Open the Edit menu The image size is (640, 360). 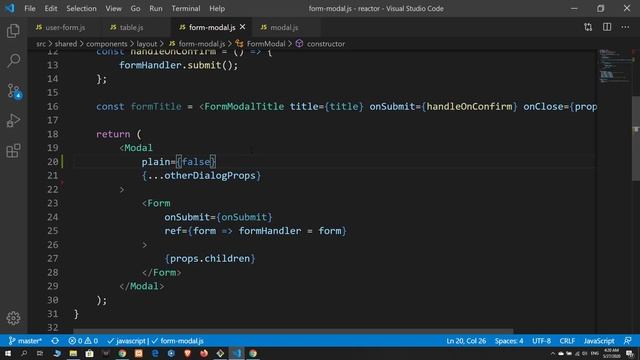pos(51,8)
